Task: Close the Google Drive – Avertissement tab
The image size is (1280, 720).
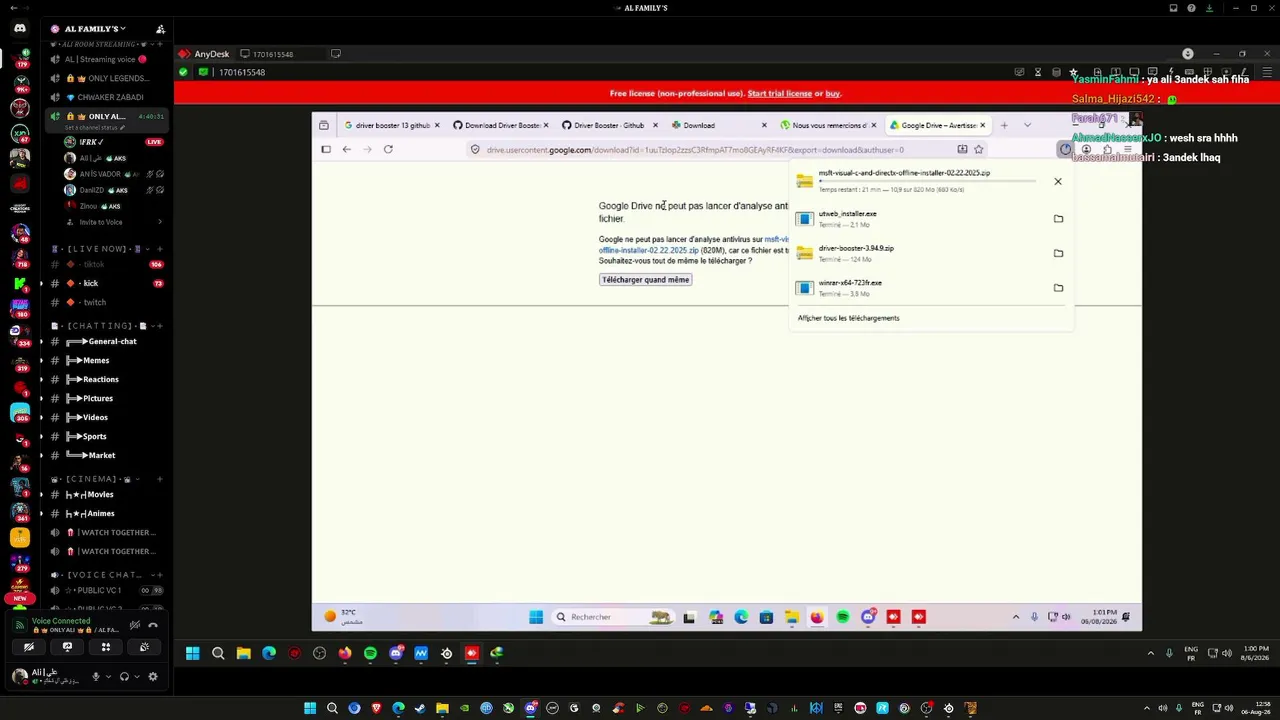Action: point(982,125)
